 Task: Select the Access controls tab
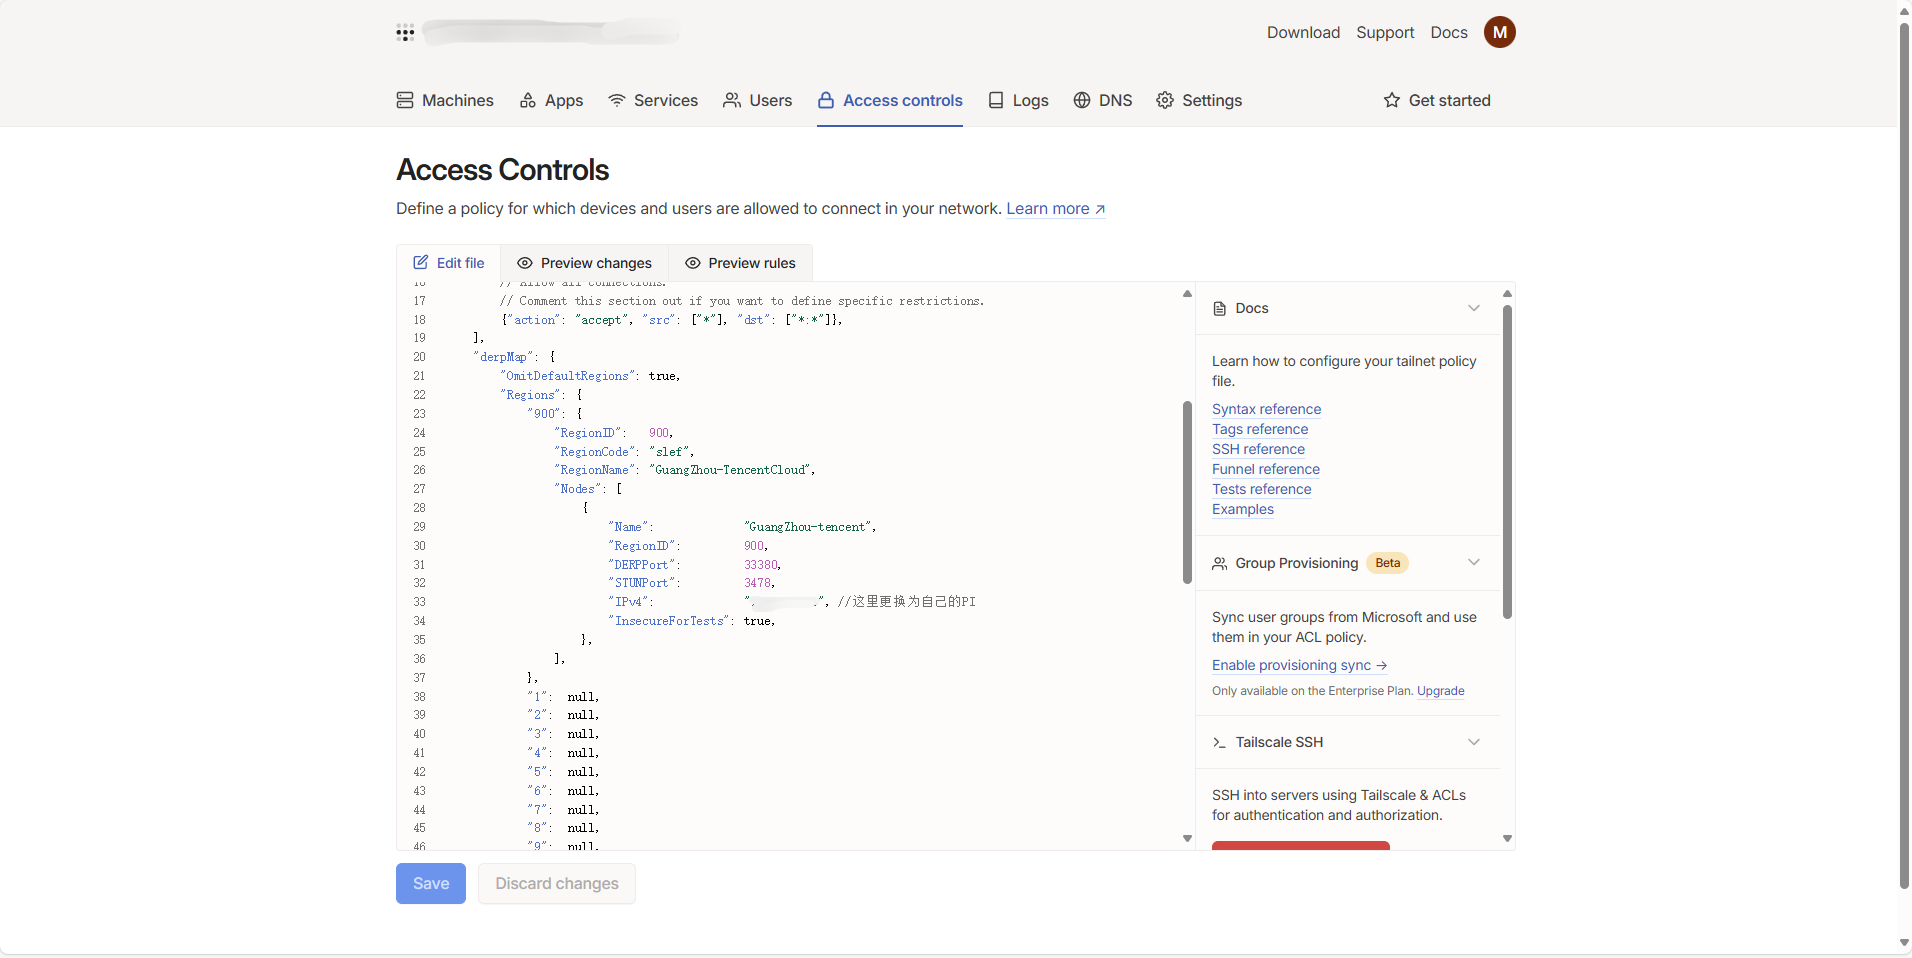[x=890, y=100]
